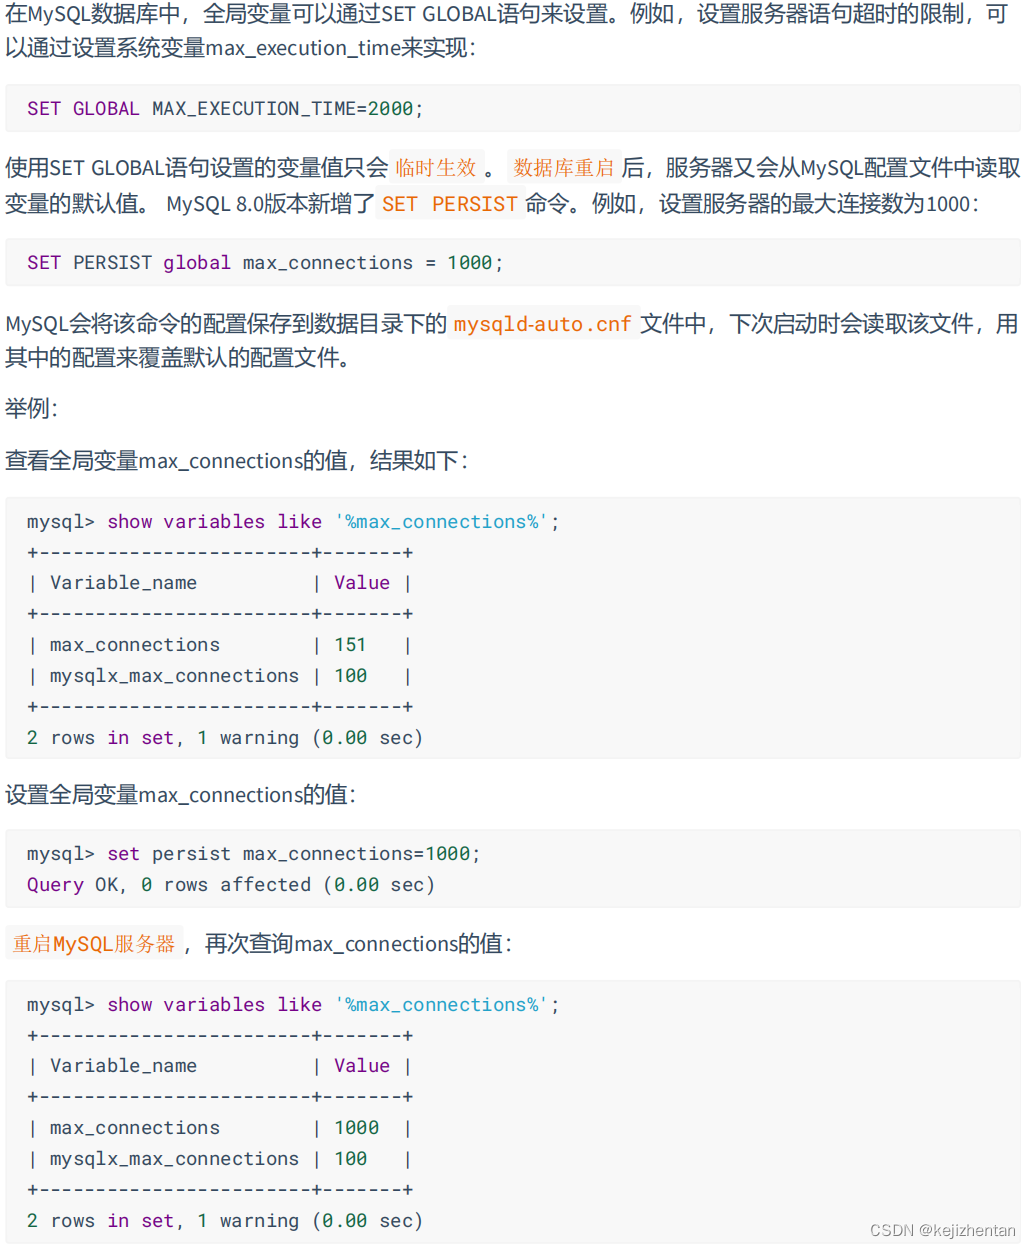Click the first show variables like command
This screenshot has width=1030, height=1249.
click(x=293, y=522)
